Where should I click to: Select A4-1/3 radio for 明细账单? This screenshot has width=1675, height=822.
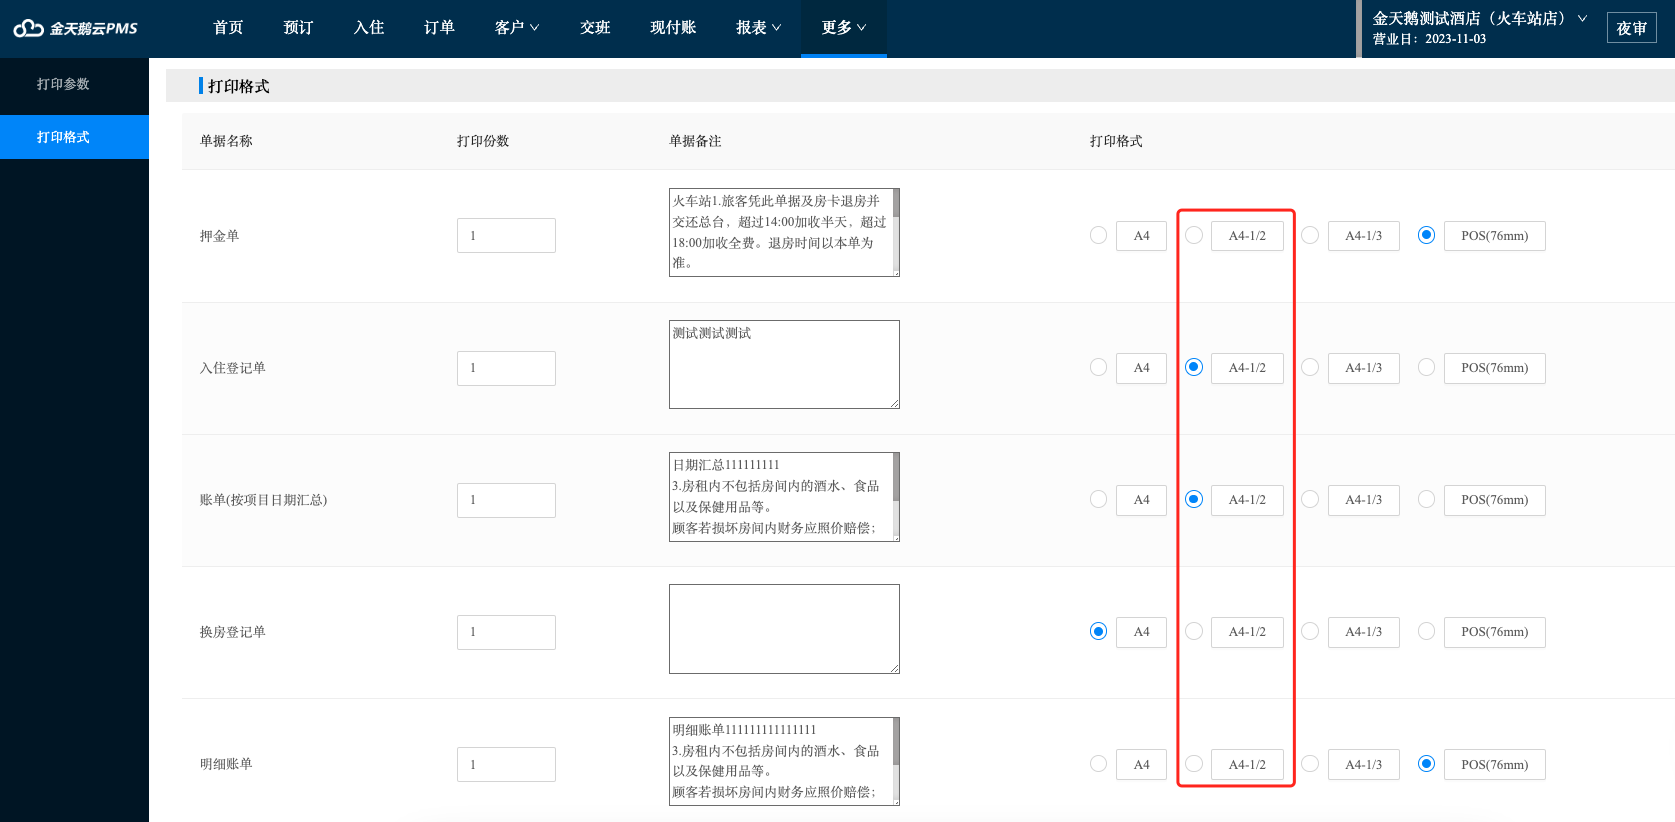click(1310, 764)
